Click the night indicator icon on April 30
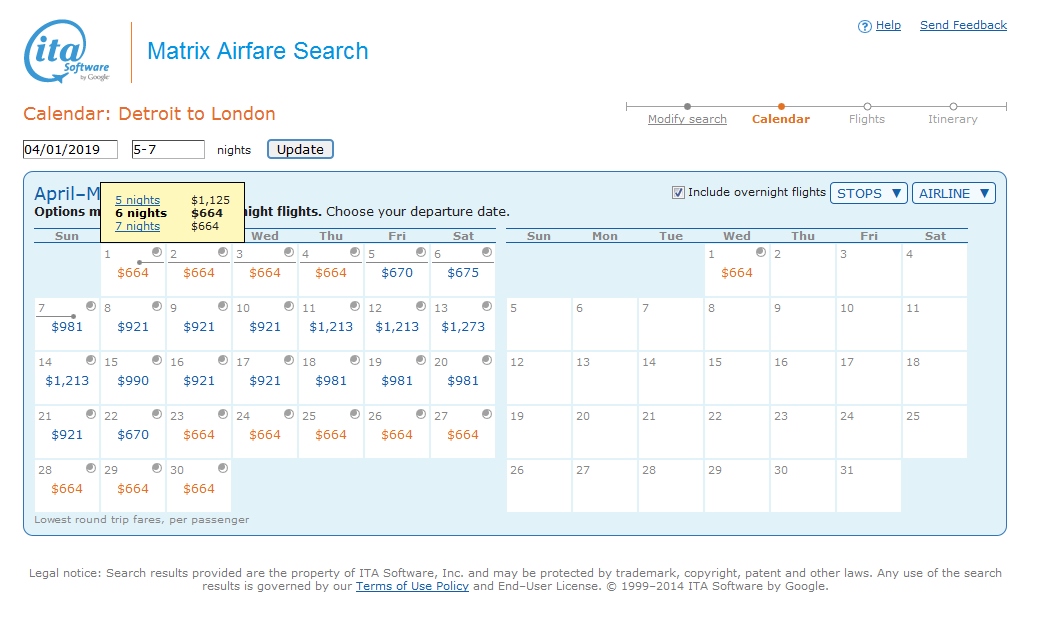 coord(223,468)
